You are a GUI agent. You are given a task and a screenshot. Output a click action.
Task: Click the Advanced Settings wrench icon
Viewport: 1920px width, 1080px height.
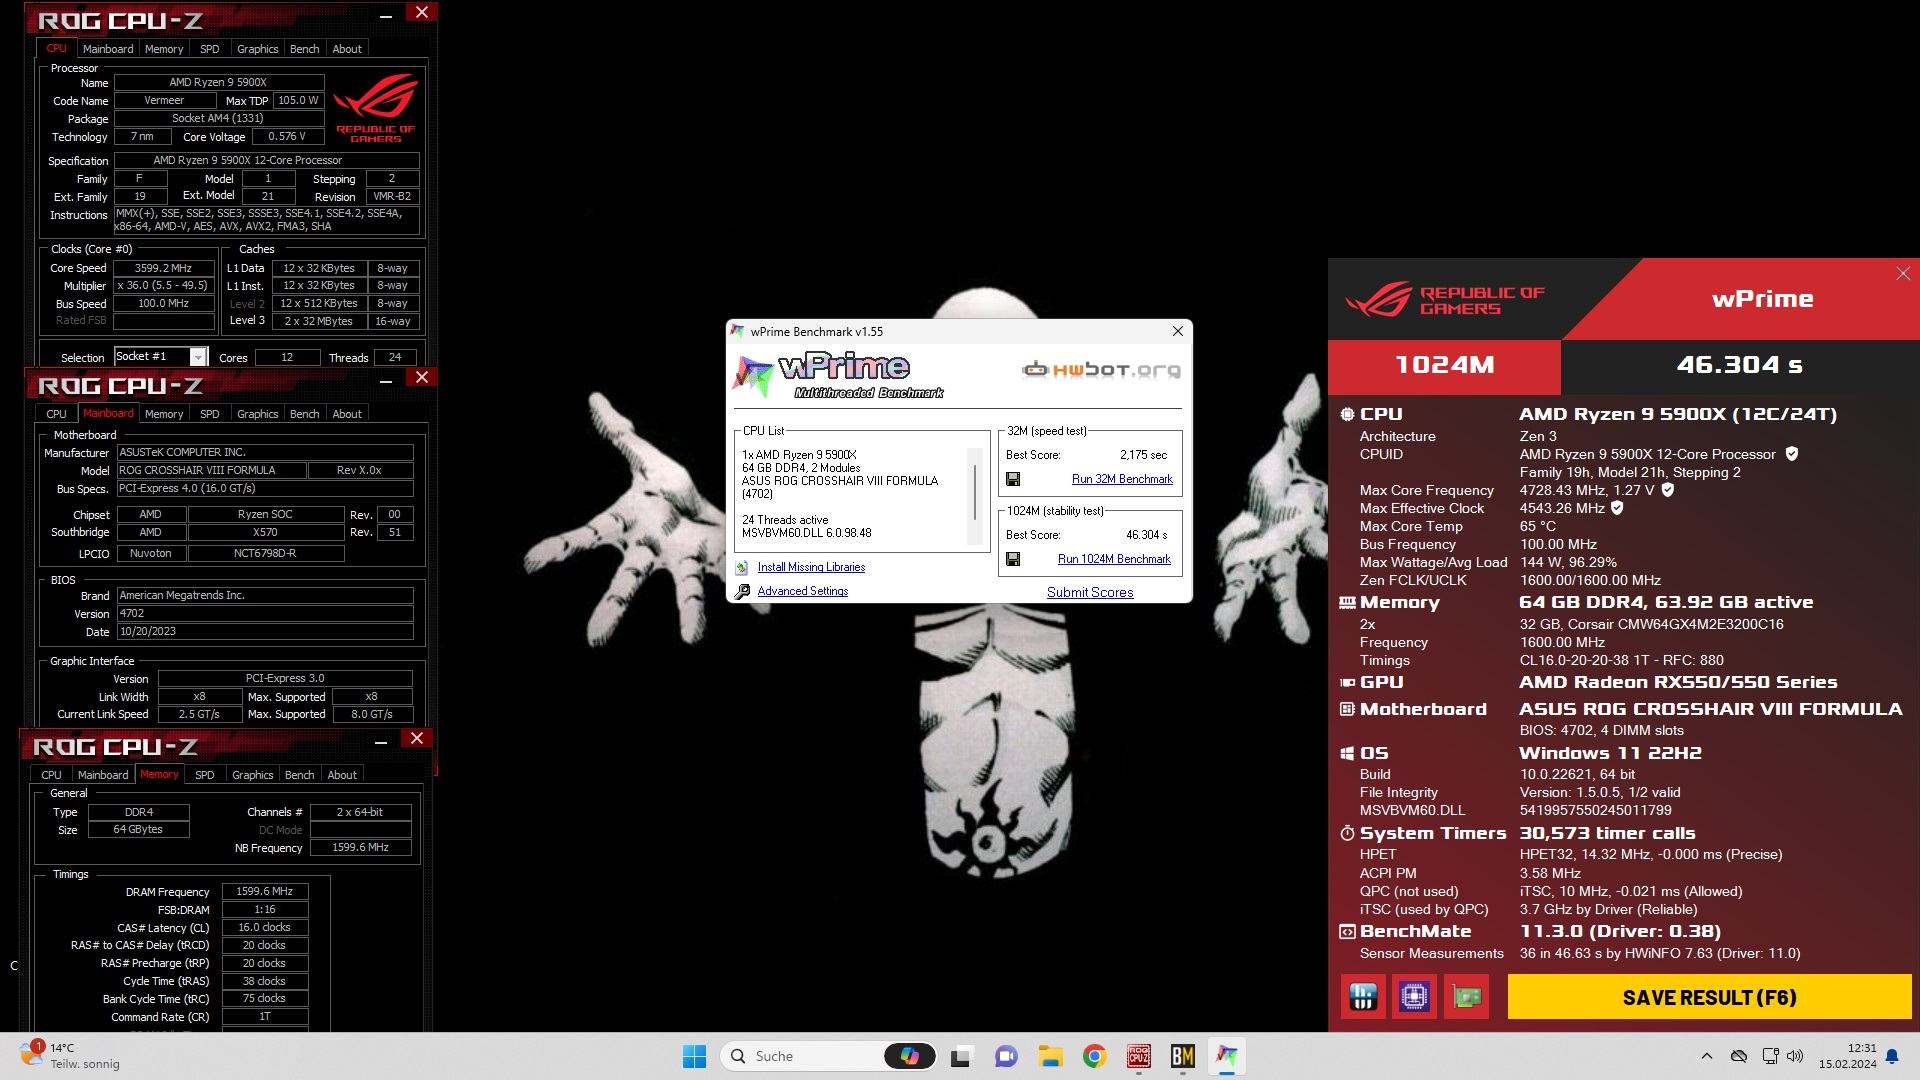coord(742,592)
